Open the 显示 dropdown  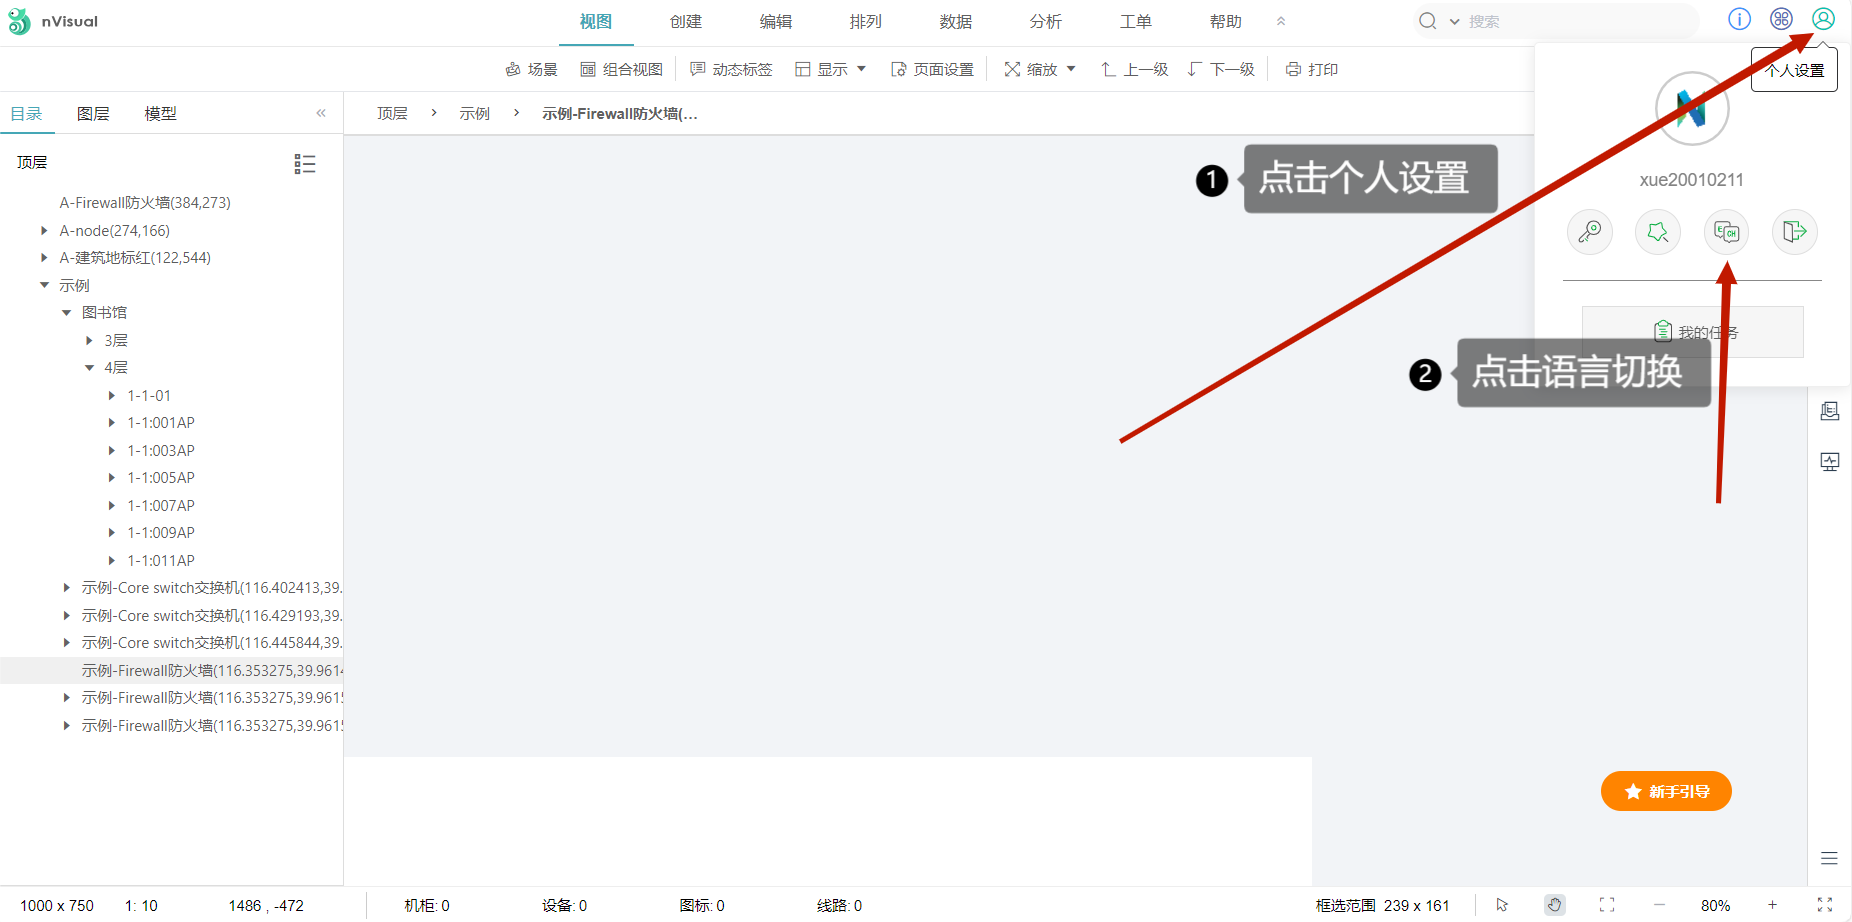point(831,69)
